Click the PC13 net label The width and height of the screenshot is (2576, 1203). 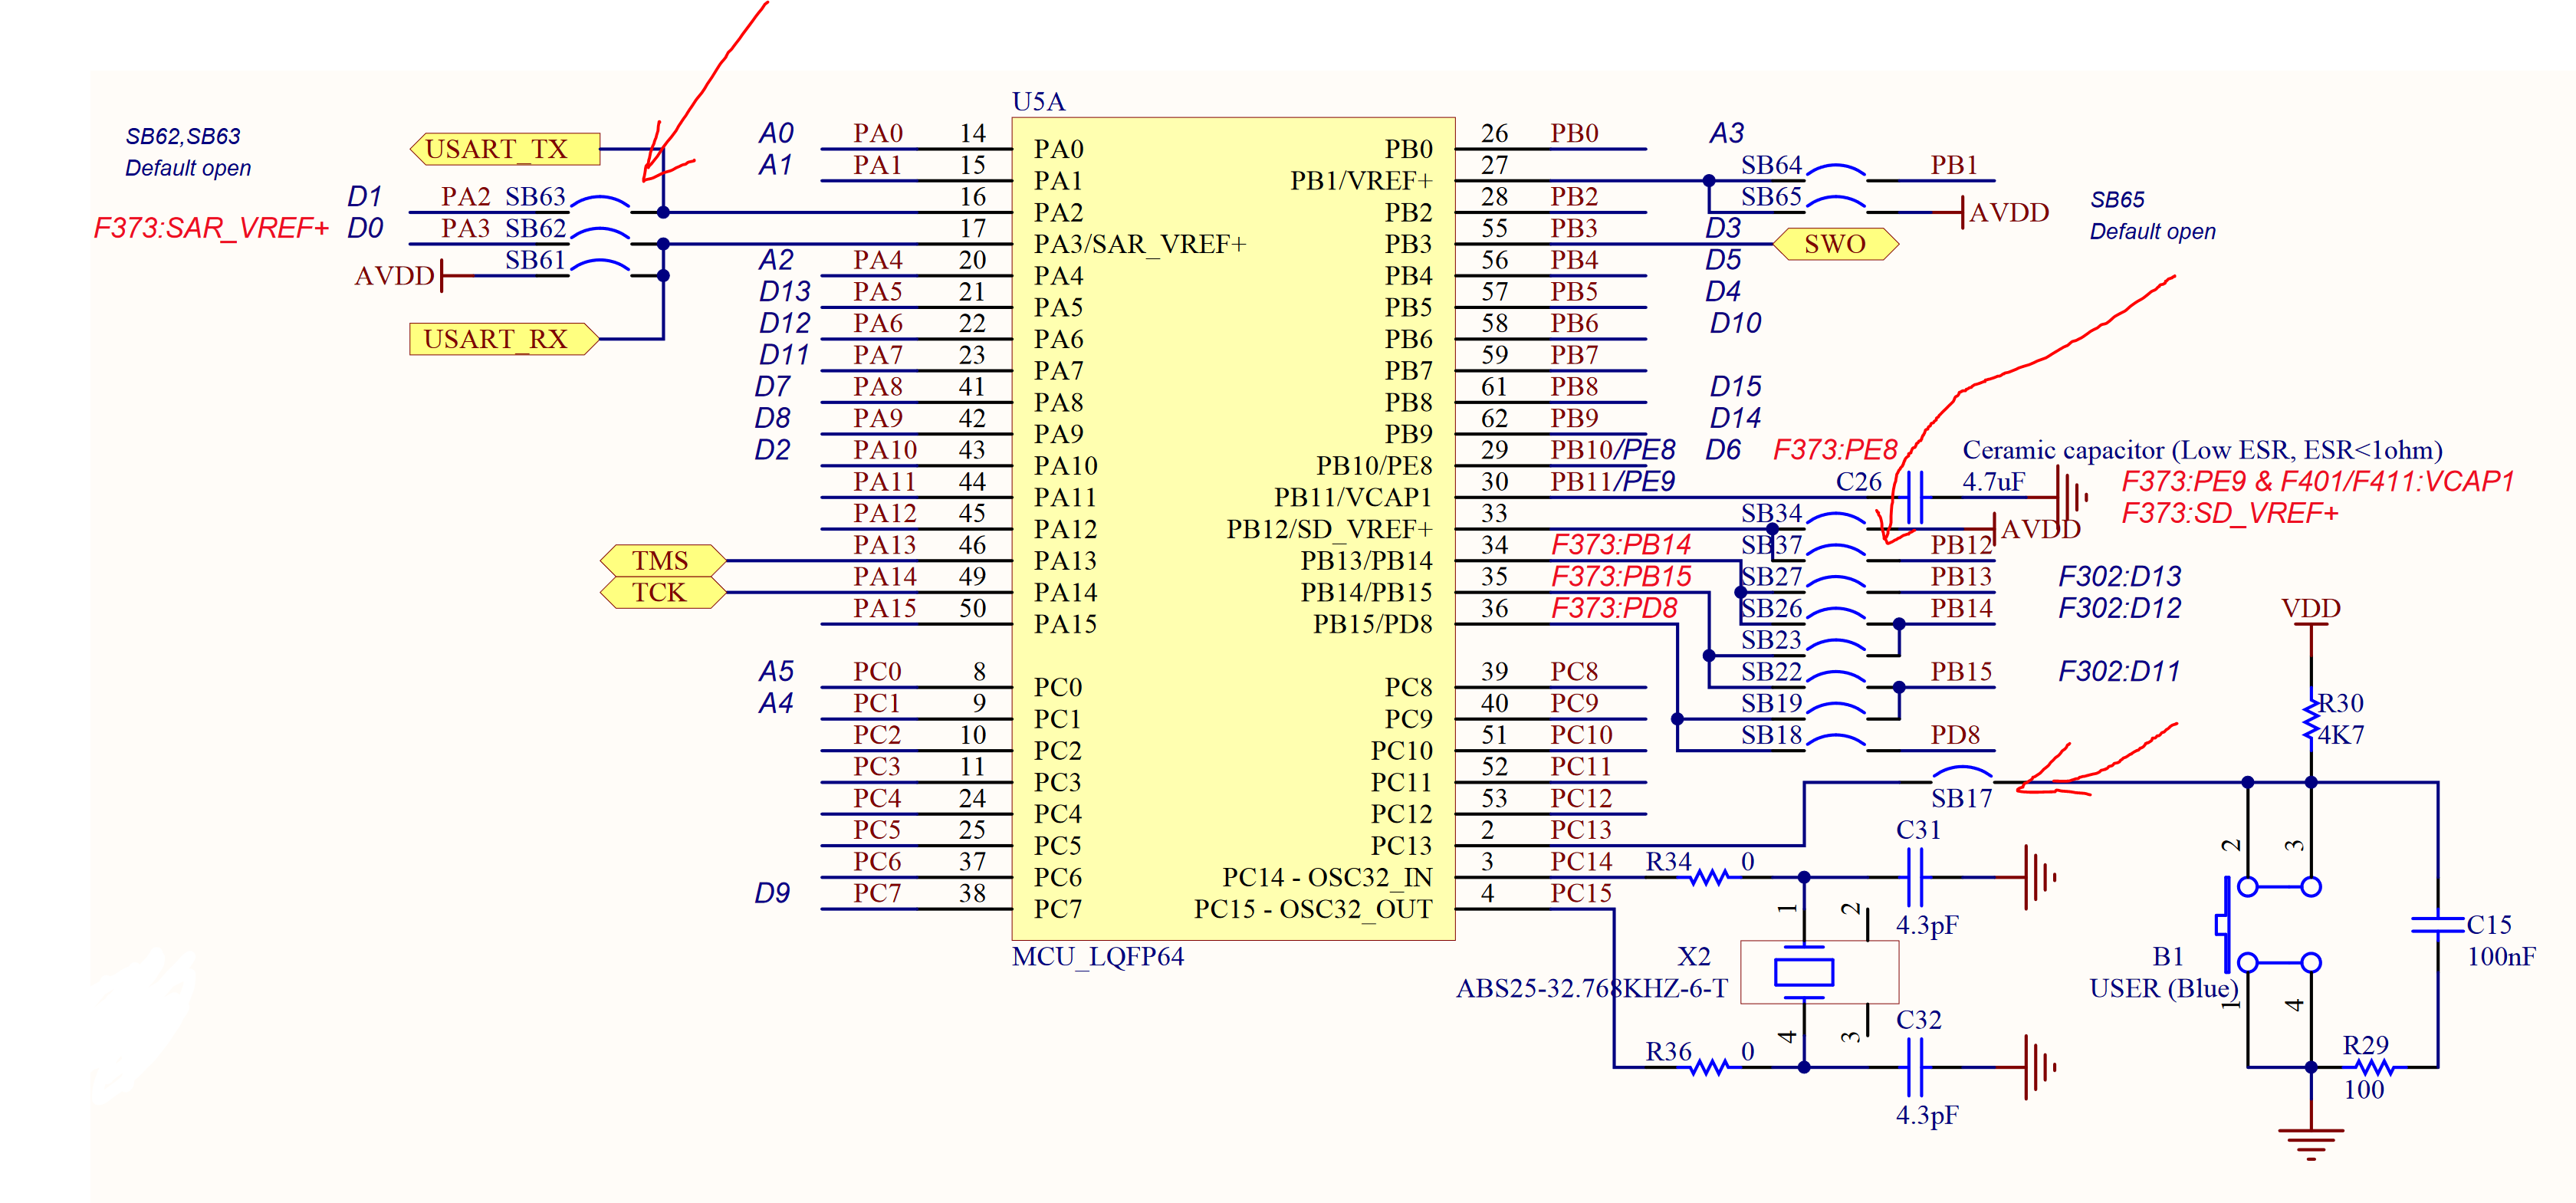1581,830
